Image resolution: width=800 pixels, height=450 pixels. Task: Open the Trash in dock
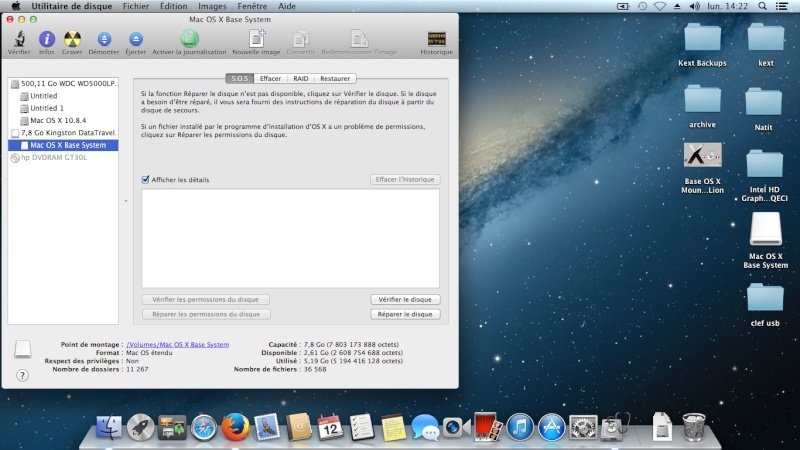pos(694,428)
